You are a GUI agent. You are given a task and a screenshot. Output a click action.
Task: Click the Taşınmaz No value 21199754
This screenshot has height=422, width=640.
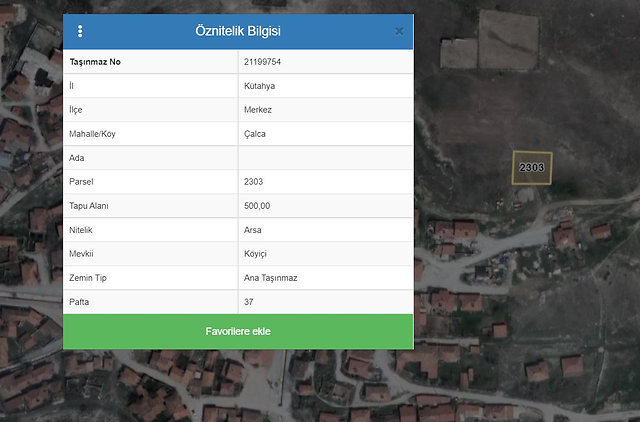(262, 62)
